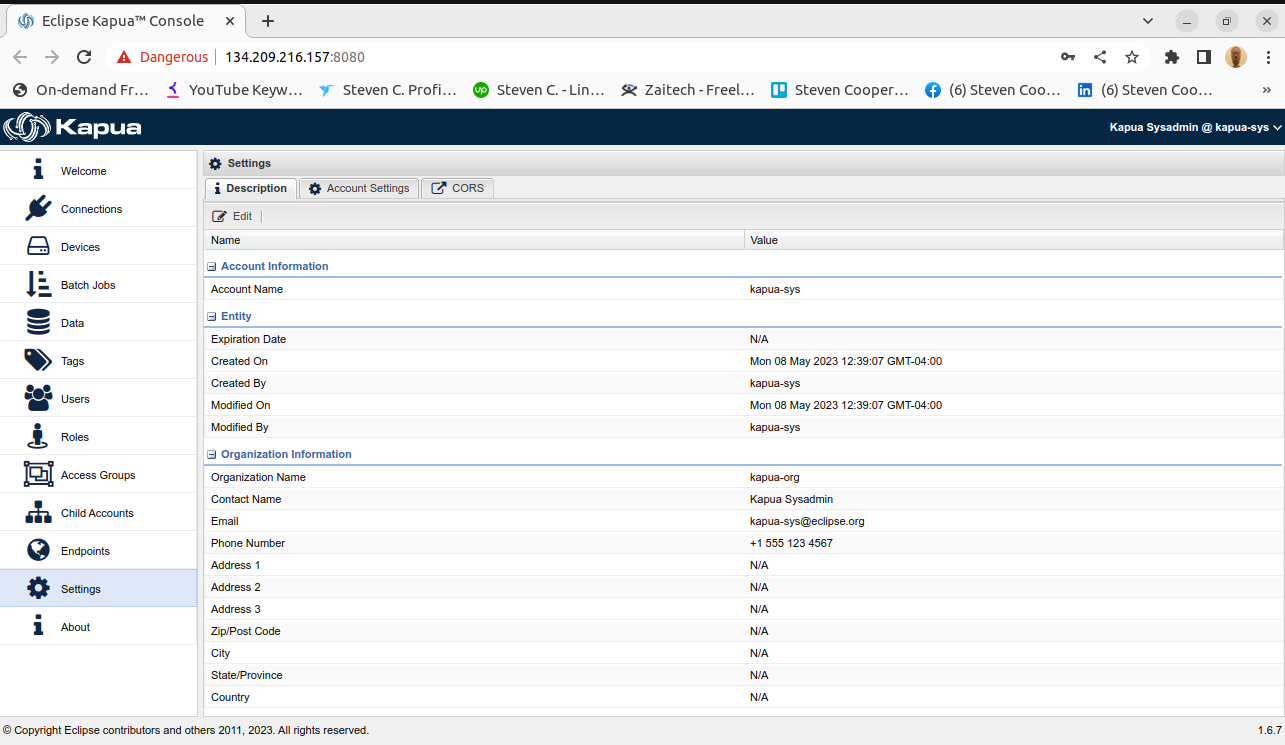Viewport: 1285px width, 745px height.
Task: Select the kapua-sys@eclipse.org email value
Action: [x=807, y=521]
